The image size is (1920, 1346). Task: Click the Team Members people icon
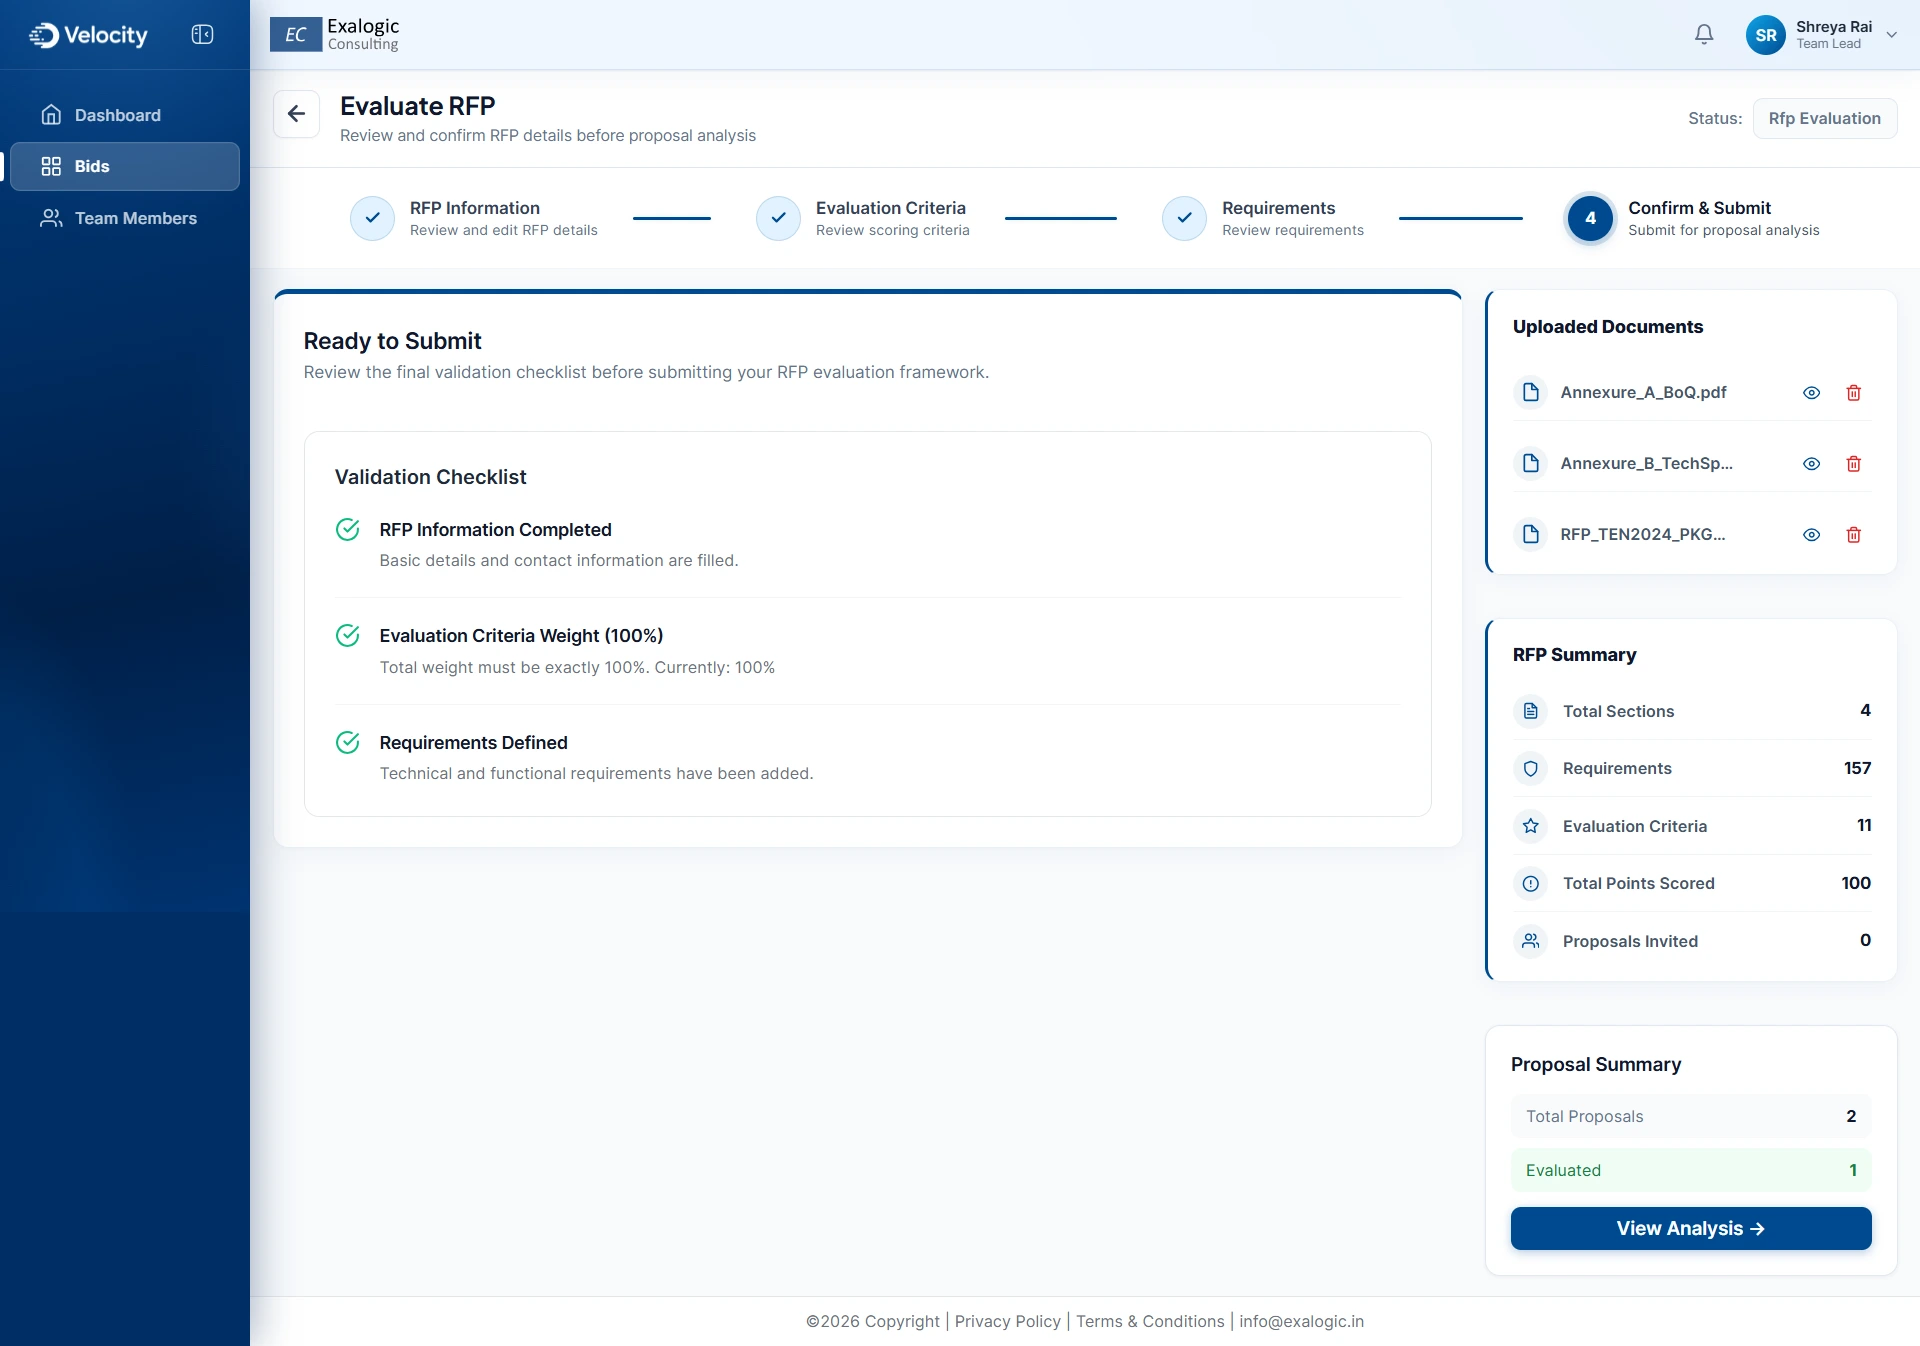pyautogui.click(x=51, y=218)
